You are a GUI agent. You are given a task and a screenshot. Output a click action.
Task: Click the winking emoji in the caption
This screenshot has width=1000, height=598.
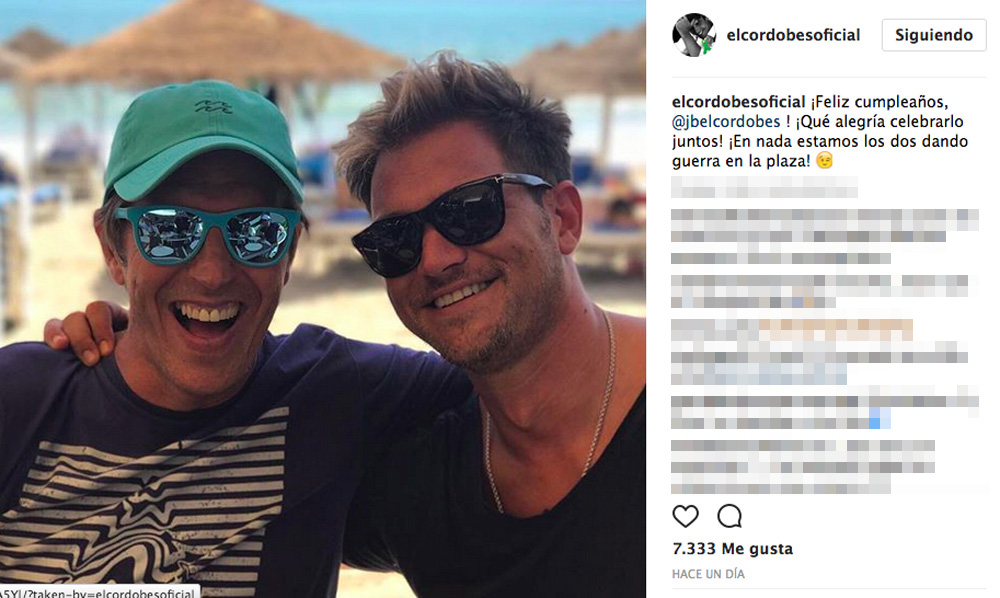(824, 161)
